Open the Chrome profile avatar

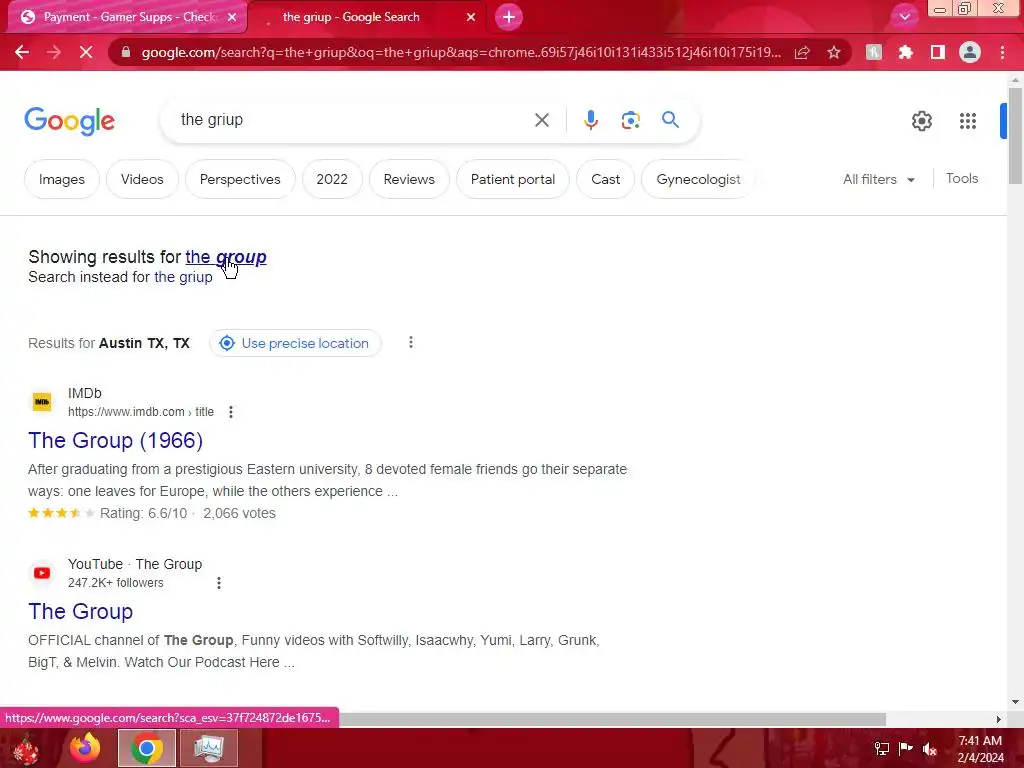tap(969, 52)
